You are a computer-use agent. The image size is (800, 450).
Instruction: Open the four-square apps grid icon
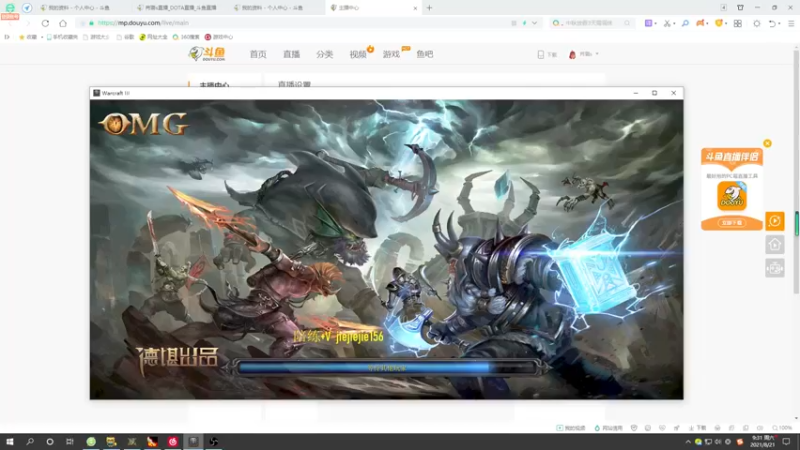pos(738,23)
